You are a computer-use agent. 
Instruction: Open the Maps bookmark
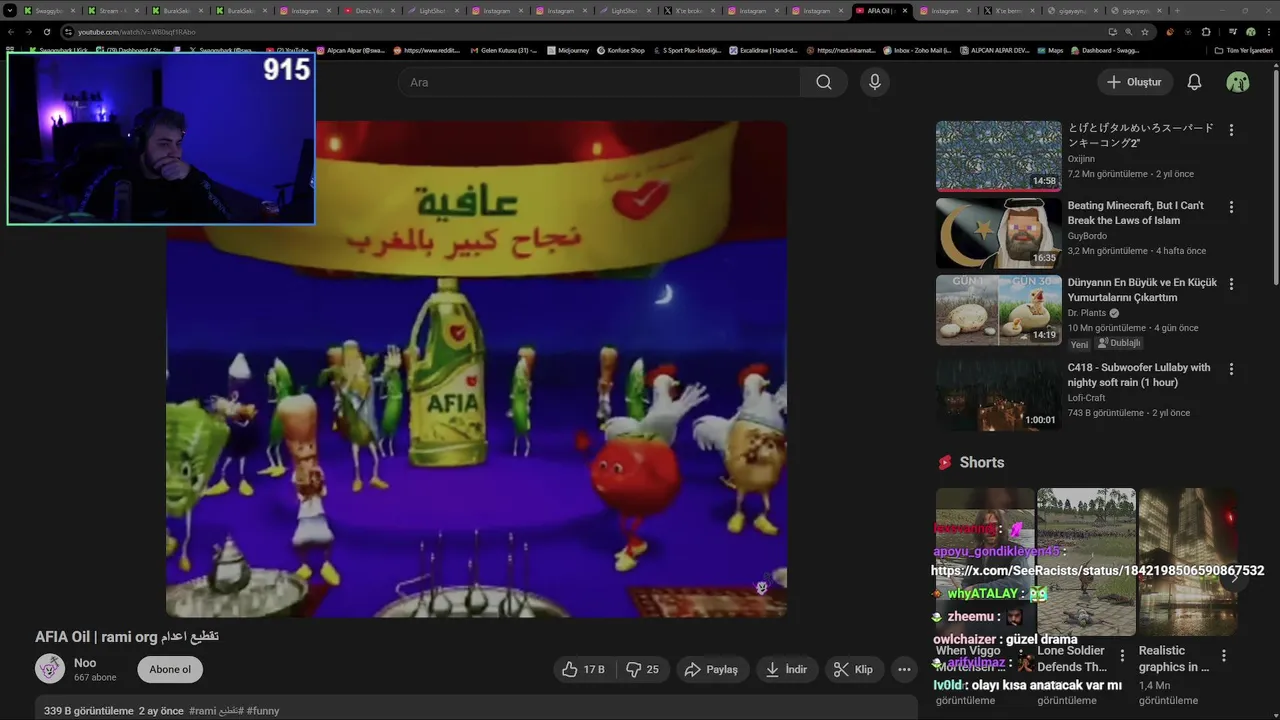pos(1050,50)
